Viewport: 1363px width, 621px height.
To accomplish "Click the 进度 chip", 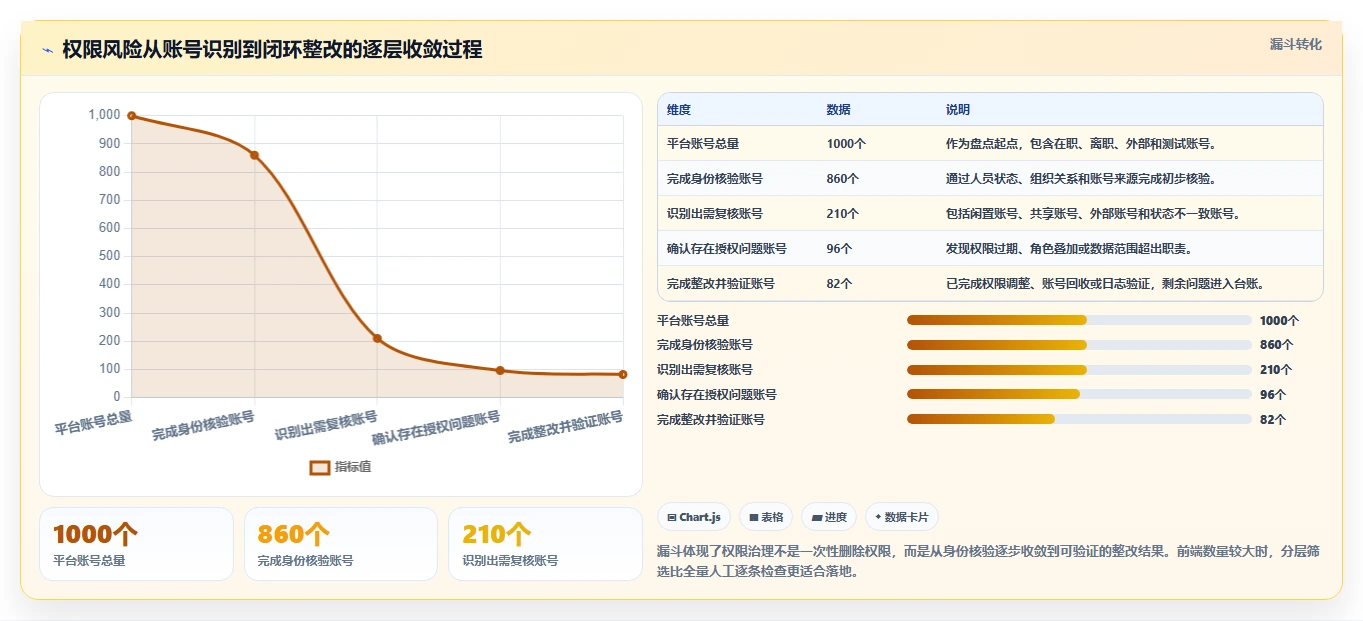I will click(x=829, y=517).
